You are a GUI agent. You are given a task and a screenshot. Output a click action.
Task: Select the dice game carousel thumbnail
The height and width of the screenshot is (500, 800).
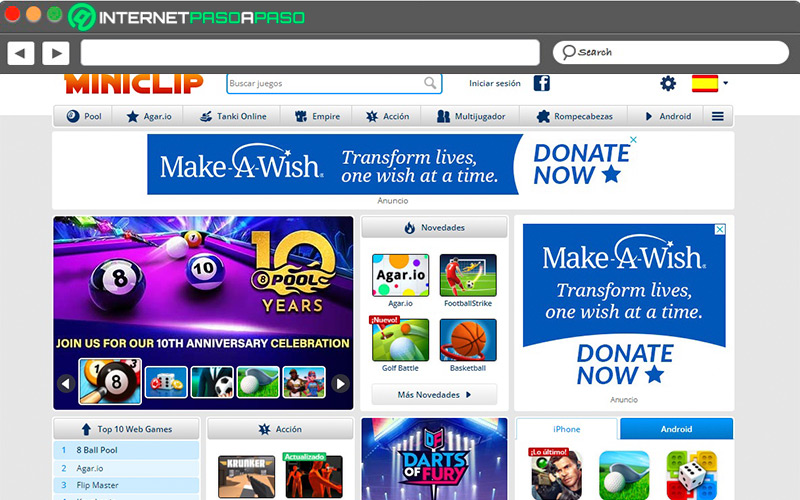166,382
